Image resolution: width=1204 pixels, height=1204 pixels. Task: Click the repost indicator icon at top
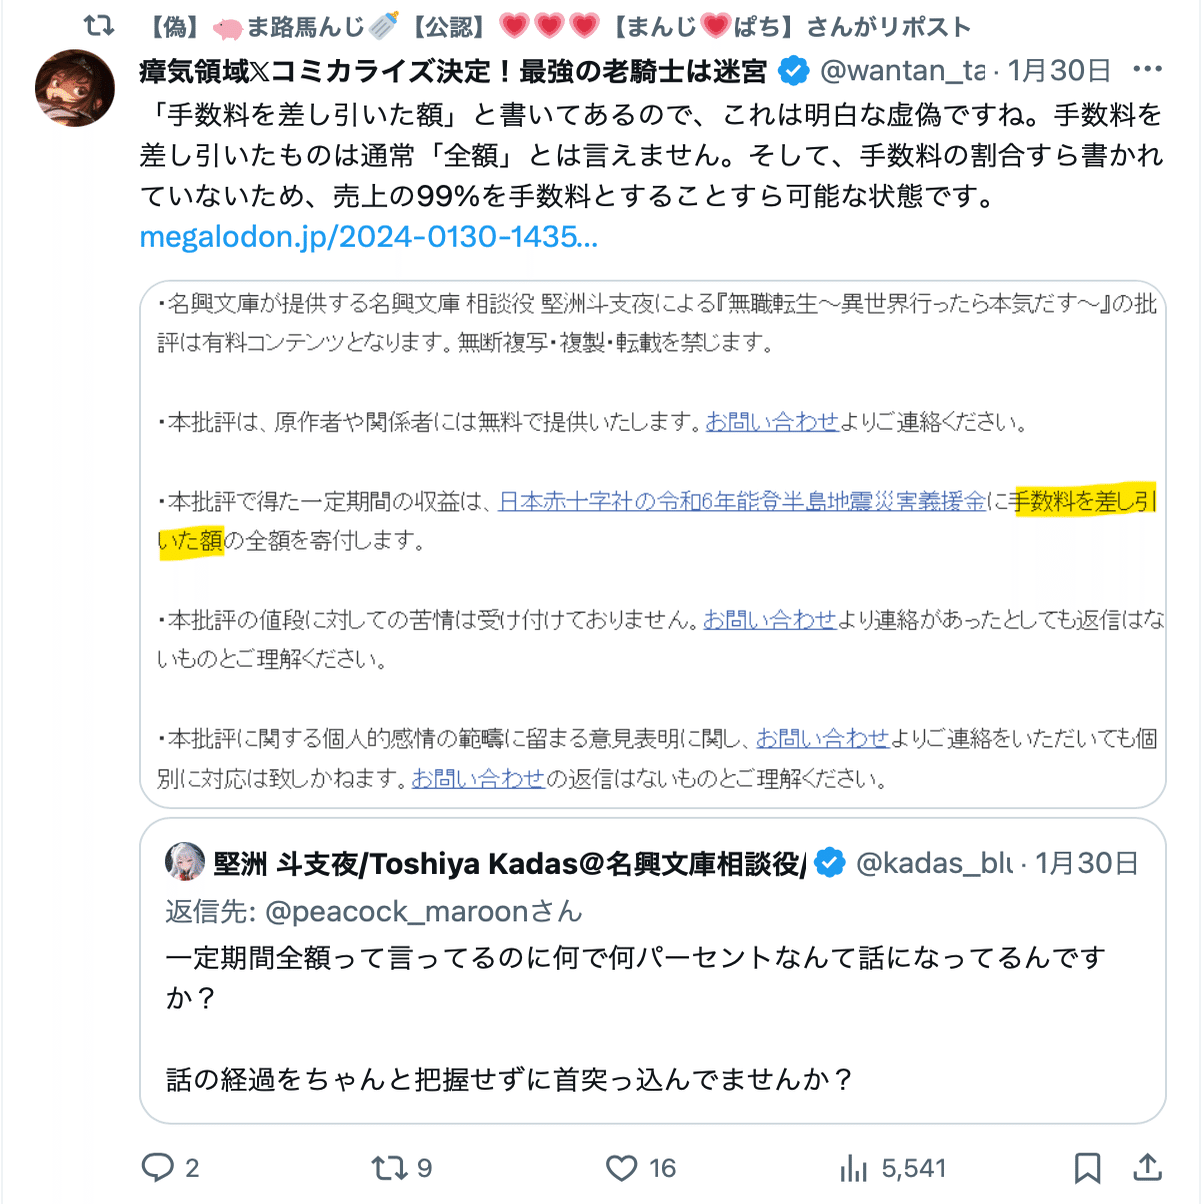(x=99, y=26)
